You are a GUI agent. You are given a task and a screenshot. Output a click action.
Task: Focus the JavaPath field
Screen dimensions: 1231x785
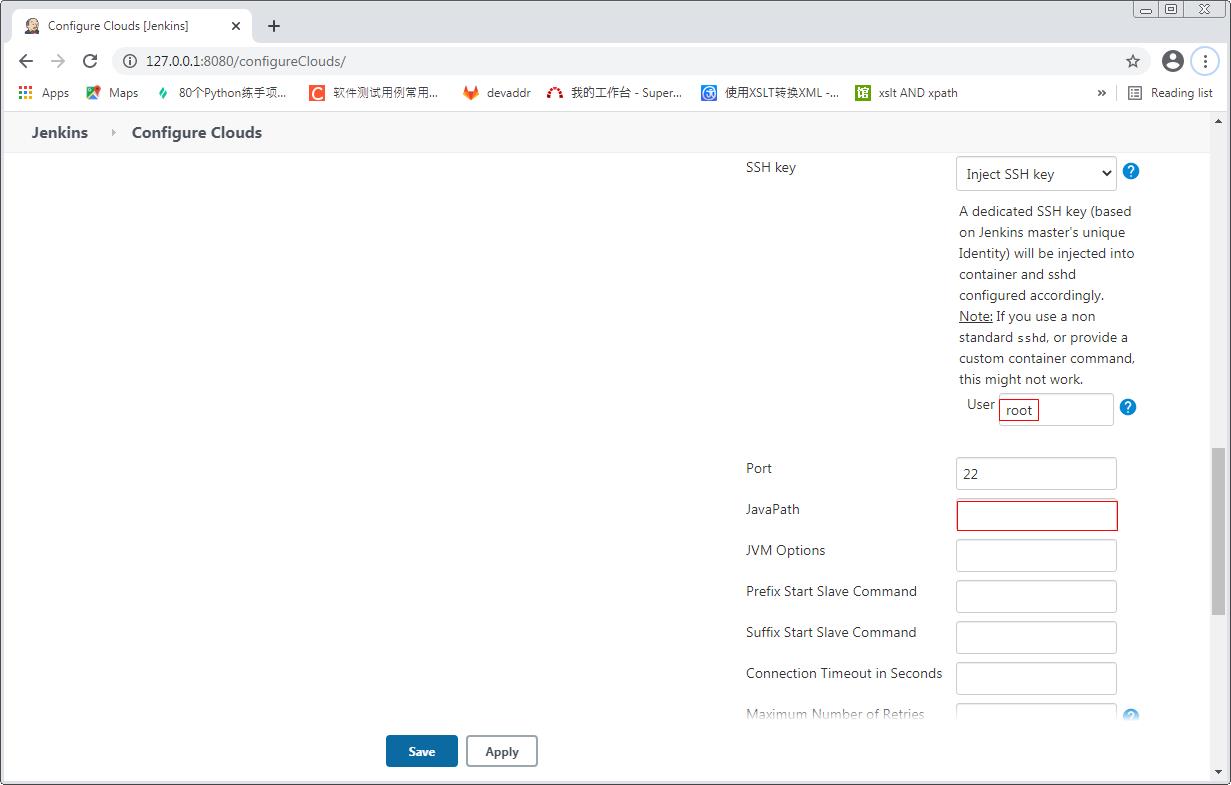[1037, 515]
